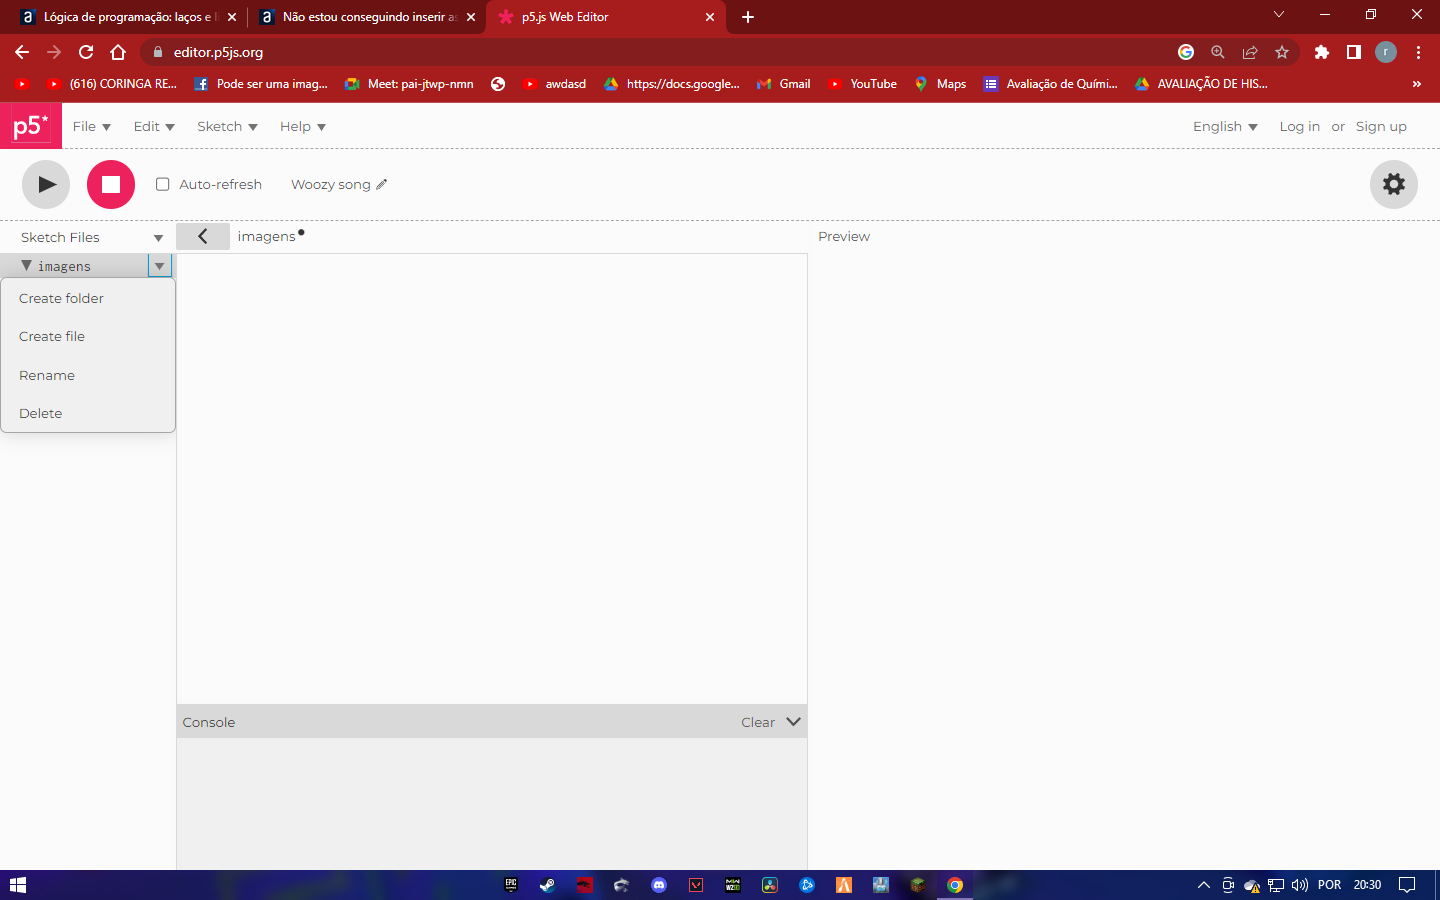Viewport: 1440px width, 900px height.
Task: Open the Help menu
Action: pyautogui.click(x=303, y=126)
